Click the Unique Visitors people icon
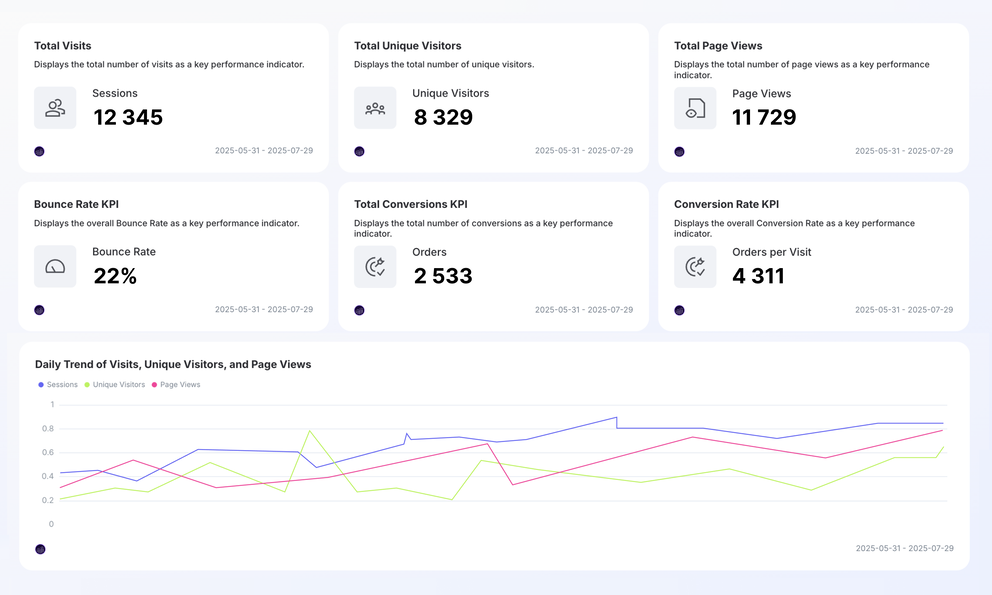The height and width of the screenshot is (595, 992). click(x=375, y=107)
